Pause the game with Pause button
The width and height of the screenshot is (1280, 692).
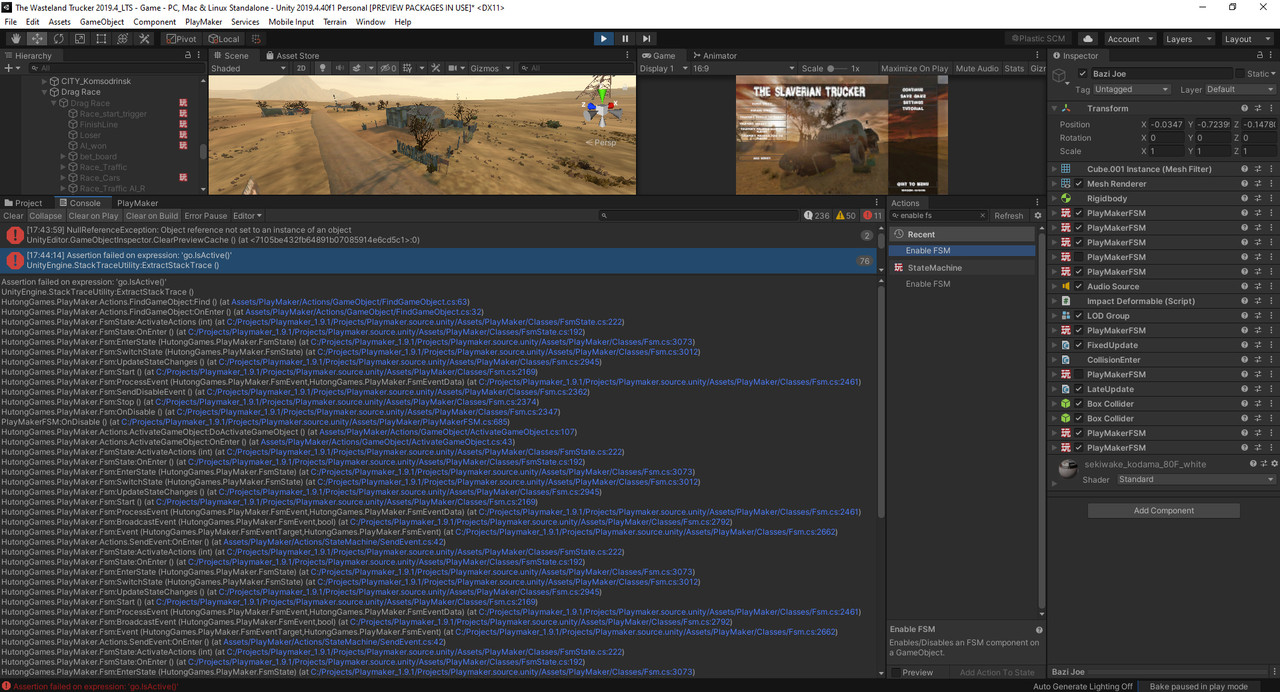[x=626, y=39]
